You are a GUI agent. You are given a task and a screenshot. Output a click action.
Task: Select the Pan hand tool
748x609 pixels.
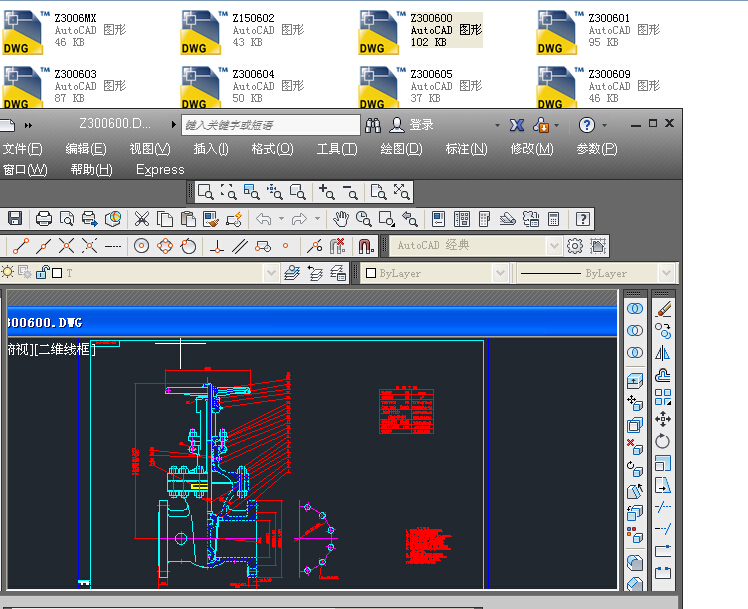[341, 219]
